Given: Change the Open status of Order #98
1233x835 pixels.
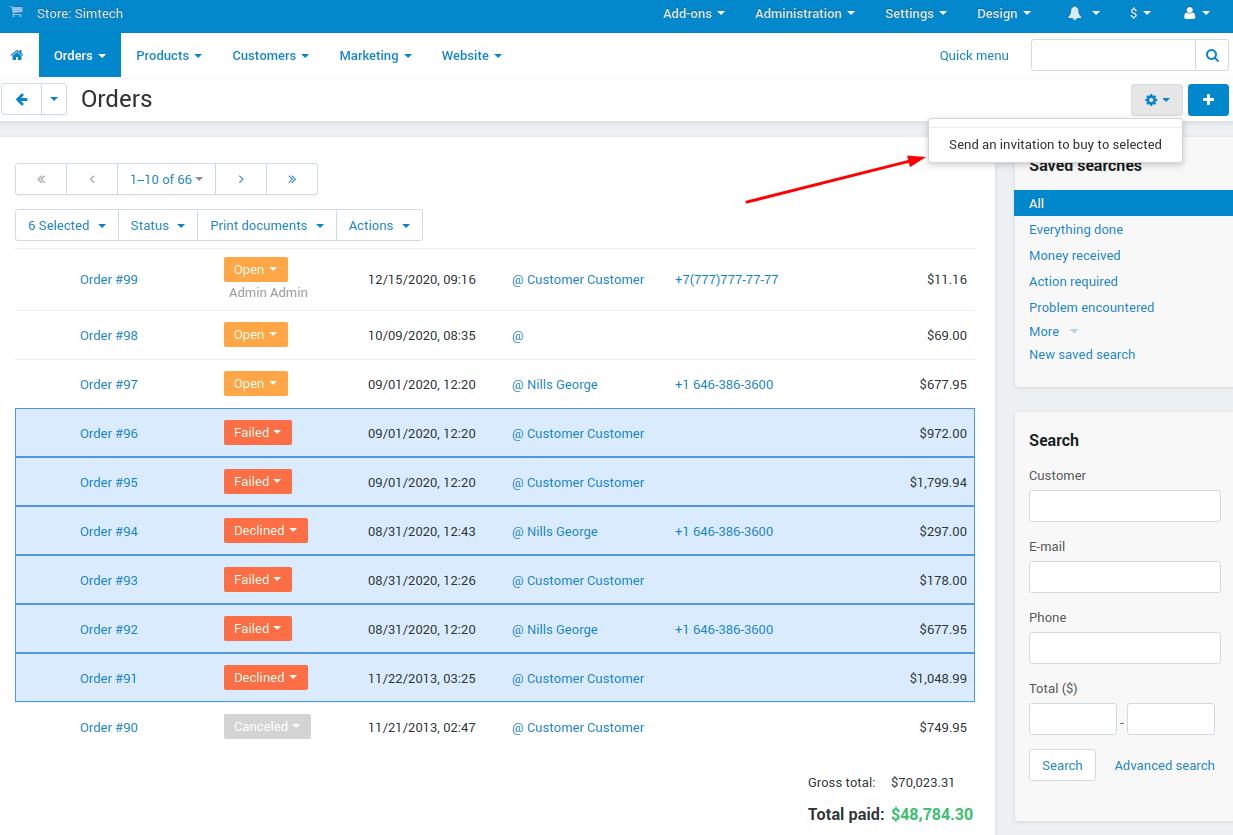Looking at the screenshot, I should pyautogui.click(x=256, y=335).
